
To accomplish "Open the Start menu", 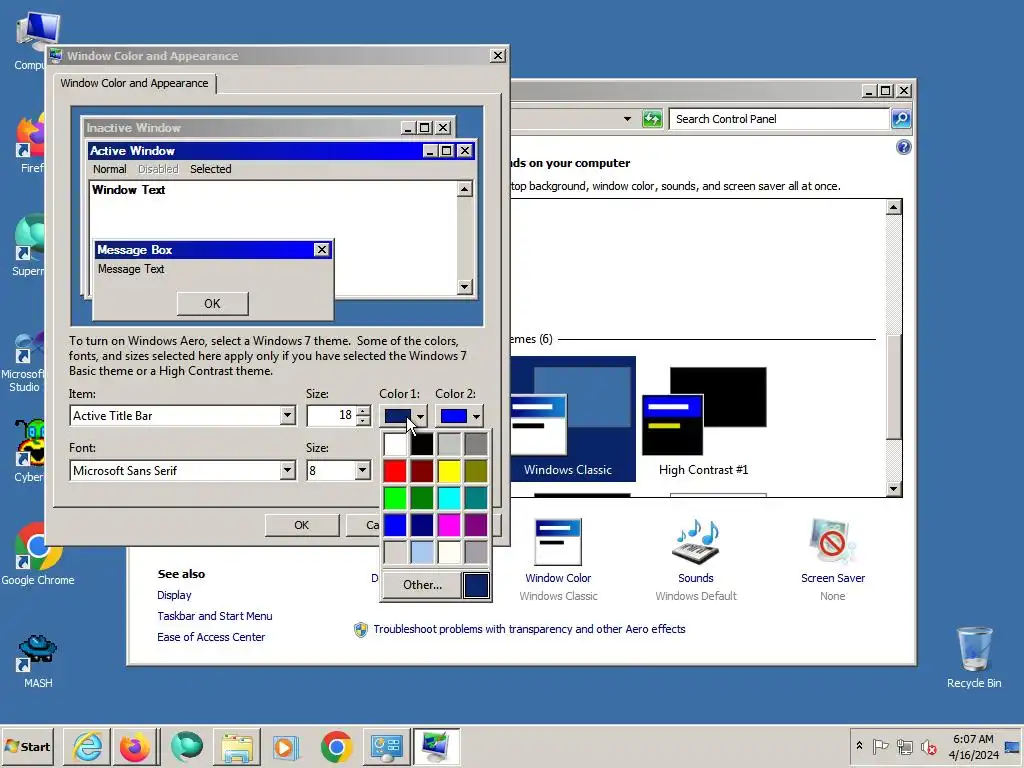I will (x=27, y=746).
